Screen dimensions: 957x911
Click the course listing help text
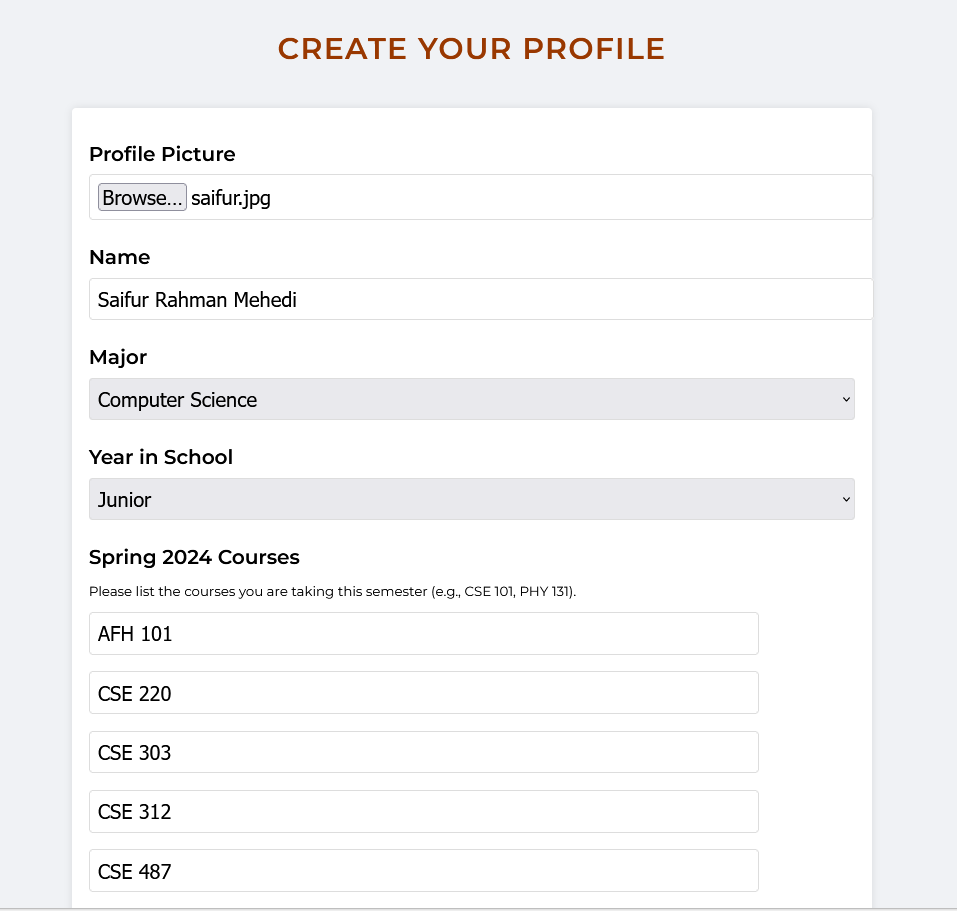point(332,591)
